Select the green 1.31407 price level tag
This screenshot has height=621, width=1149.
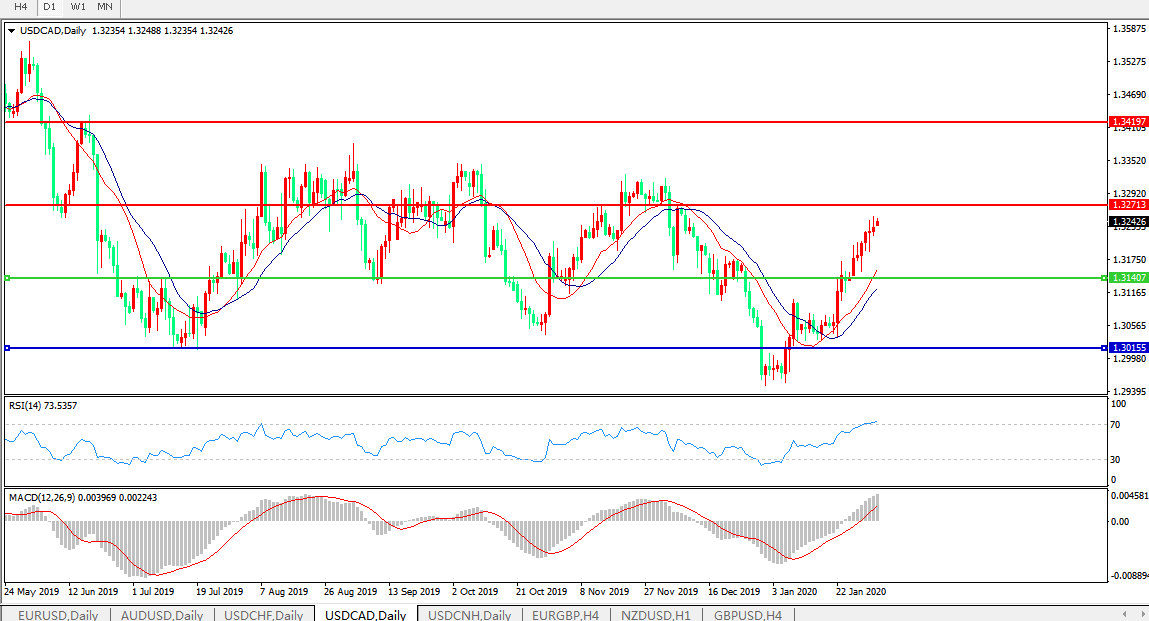1128,277
